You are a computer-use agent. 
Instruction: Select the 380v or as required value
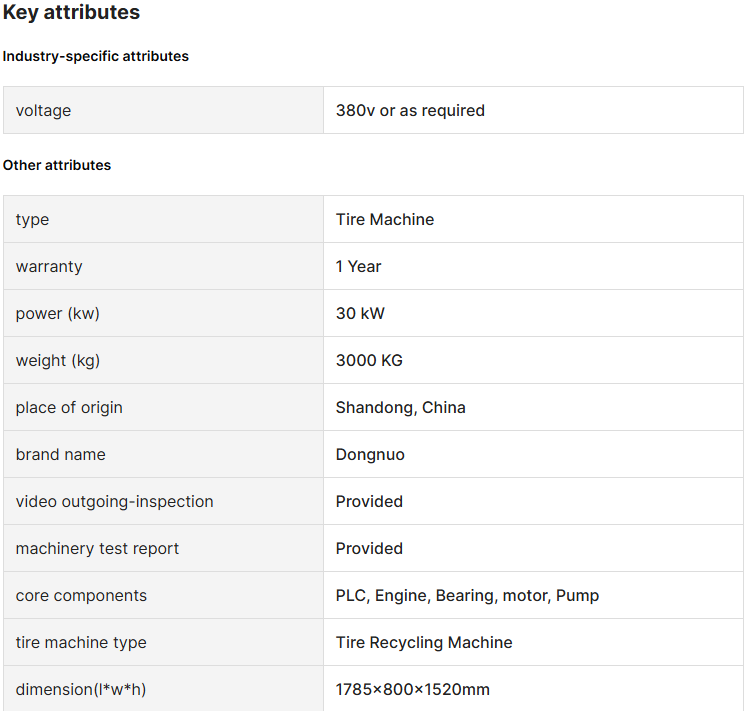(410, 110)
